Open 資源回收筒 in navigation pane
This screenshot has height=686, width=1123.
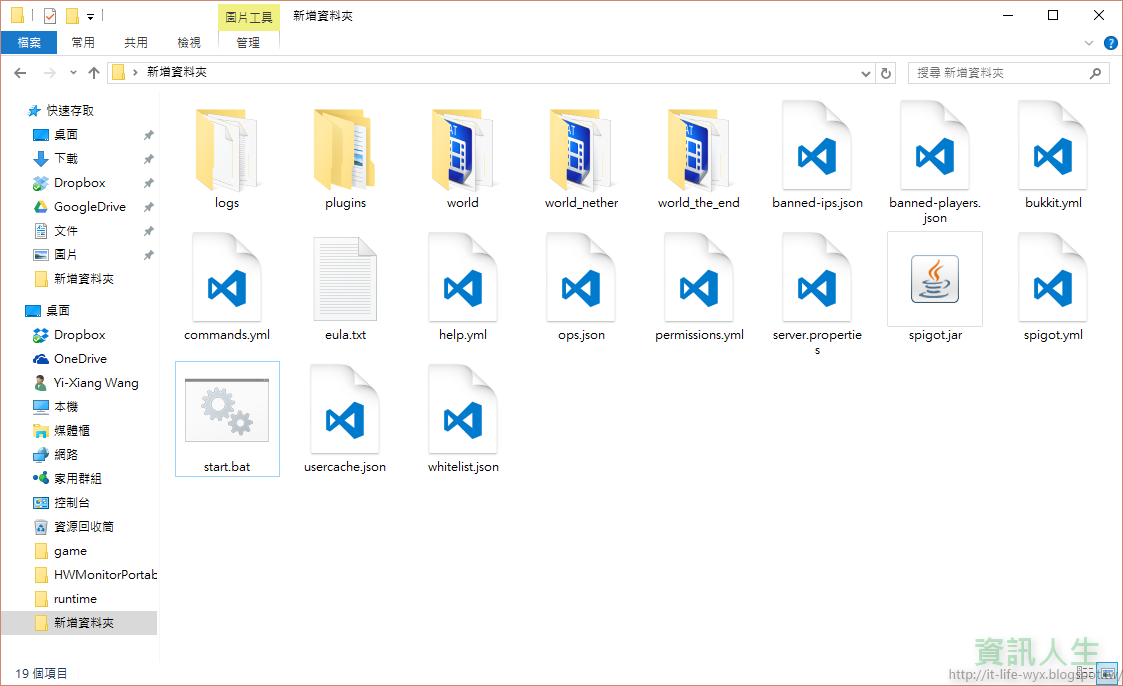[x=84, y=526]
